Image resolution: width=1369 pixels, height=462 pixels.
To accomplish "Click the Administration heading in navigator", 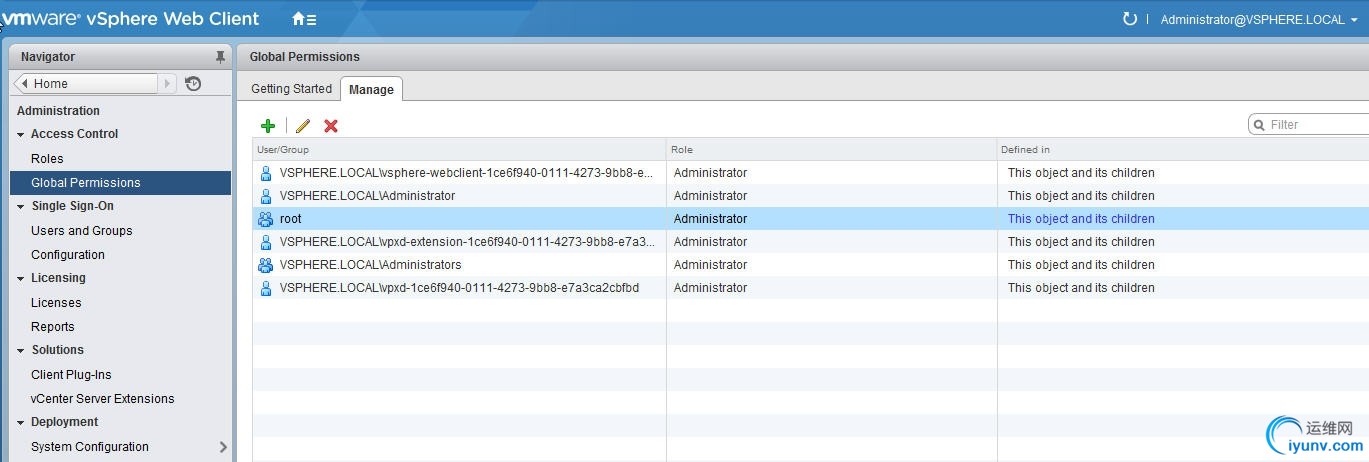I will pos(58,111).
